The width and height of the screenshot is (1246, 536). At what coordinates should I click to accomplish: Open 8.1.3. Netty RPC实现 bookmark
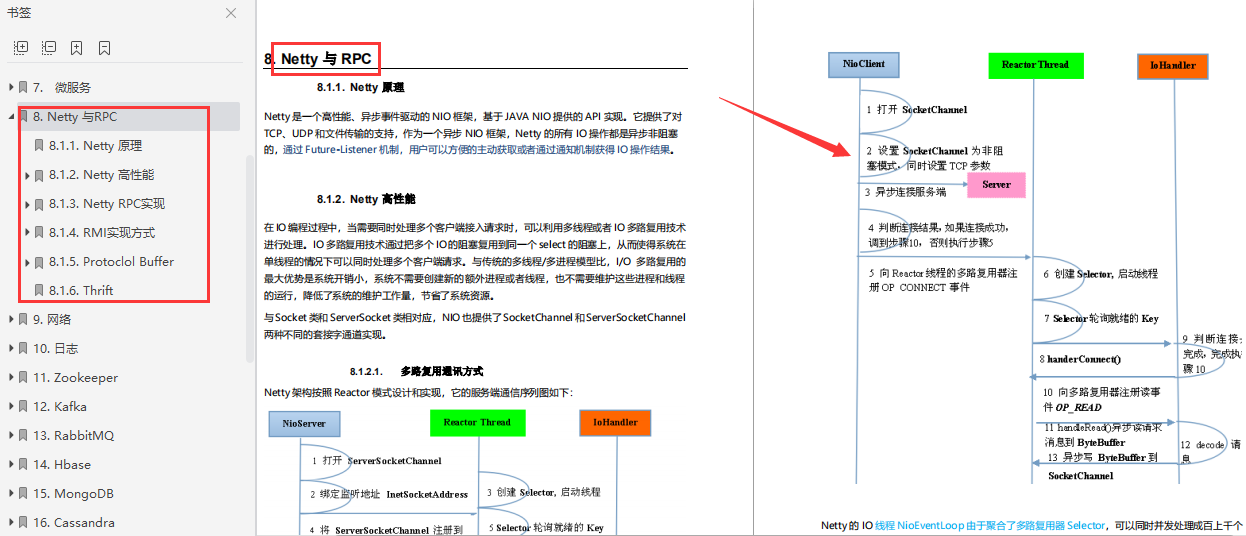point(107,204)
